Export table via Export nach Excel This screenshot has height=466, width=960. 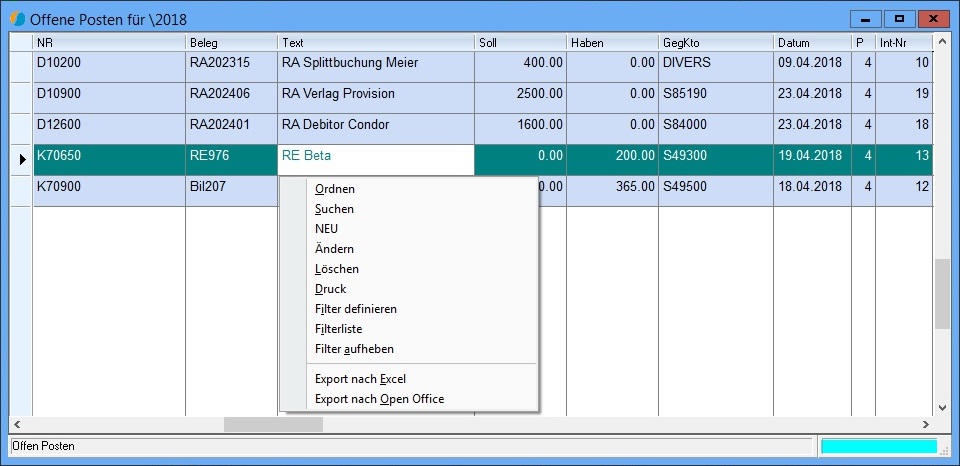360,379
